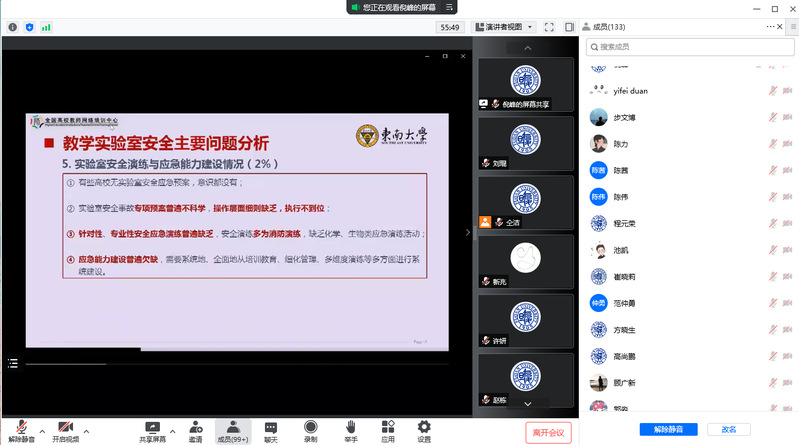The image size is (799, 445).
Task: Click the red 离开会议 leave button
Action: [x=548, y=432]
